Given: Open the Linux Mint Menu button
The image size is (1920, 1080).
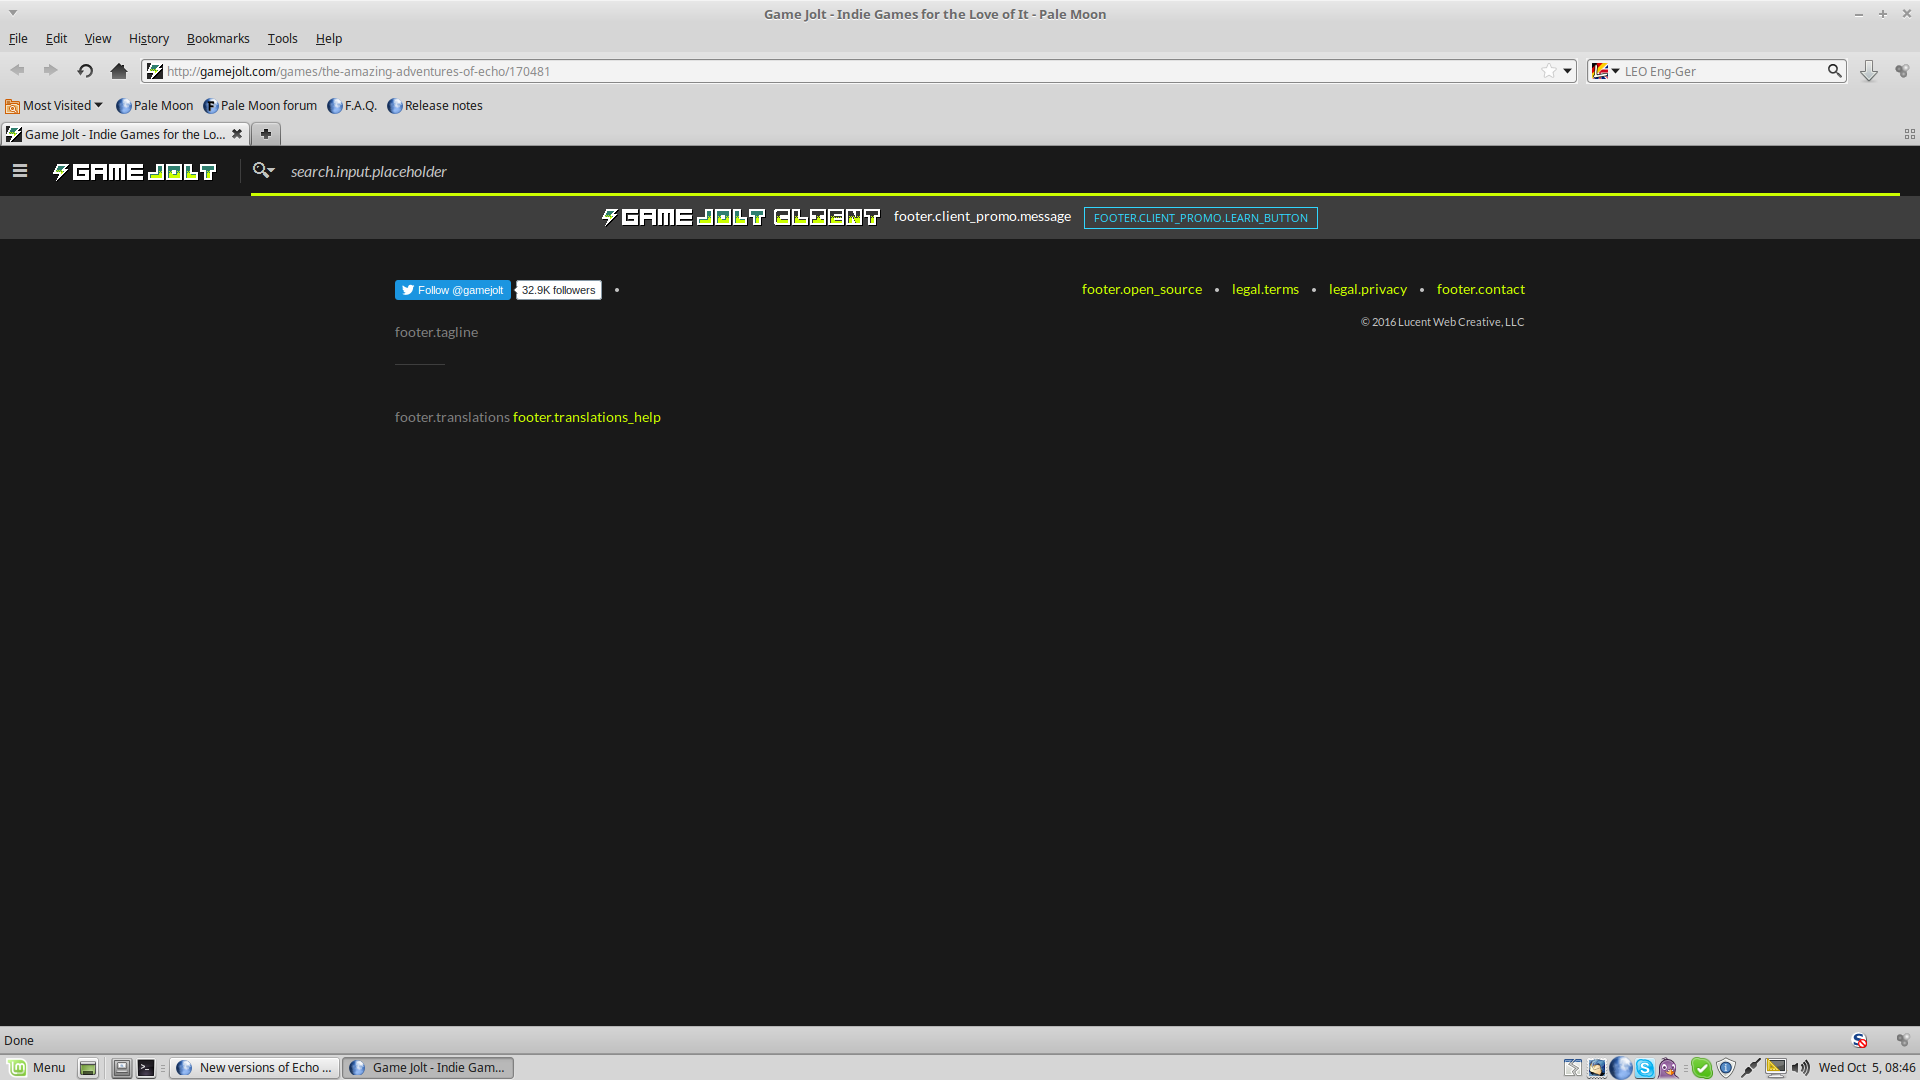Looking at the screenshot, I should coord(37,1067).
